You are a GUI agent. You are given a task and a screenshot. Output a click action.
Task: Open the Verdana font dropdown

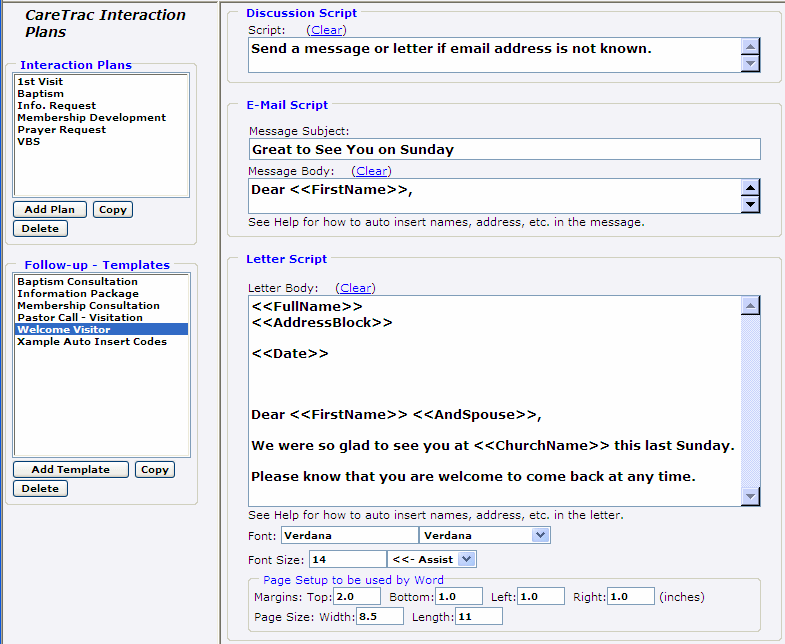click(x=540, y=535)
